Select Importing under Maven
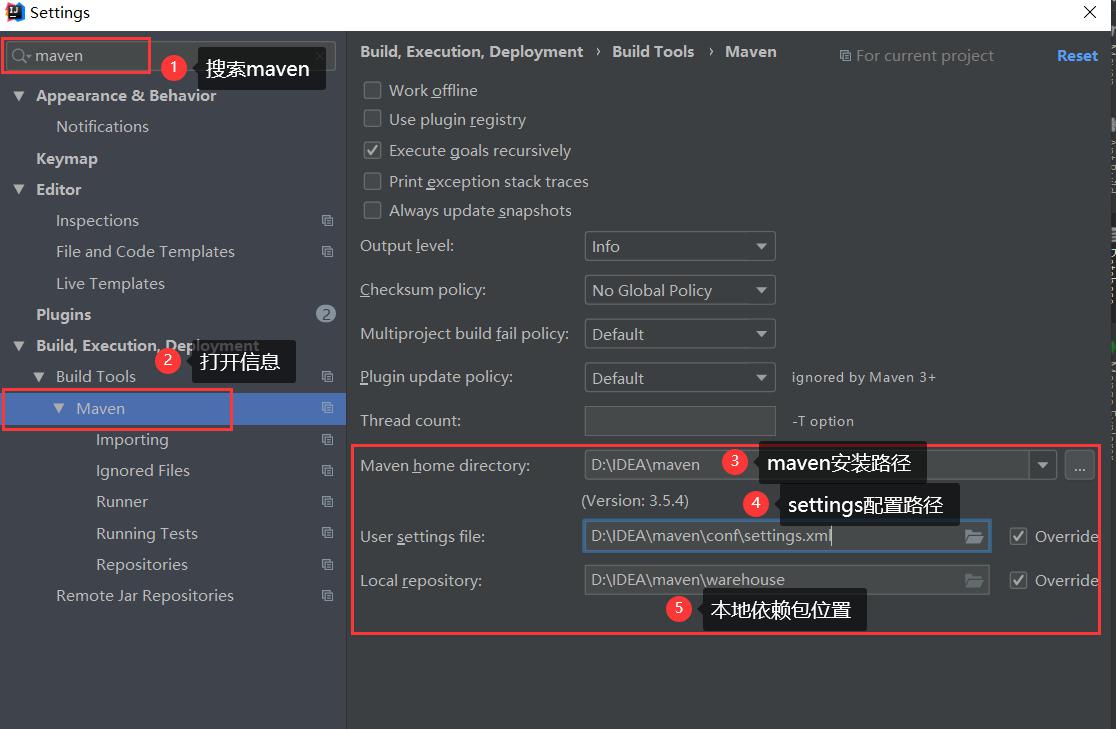 [x=132, y=440]
